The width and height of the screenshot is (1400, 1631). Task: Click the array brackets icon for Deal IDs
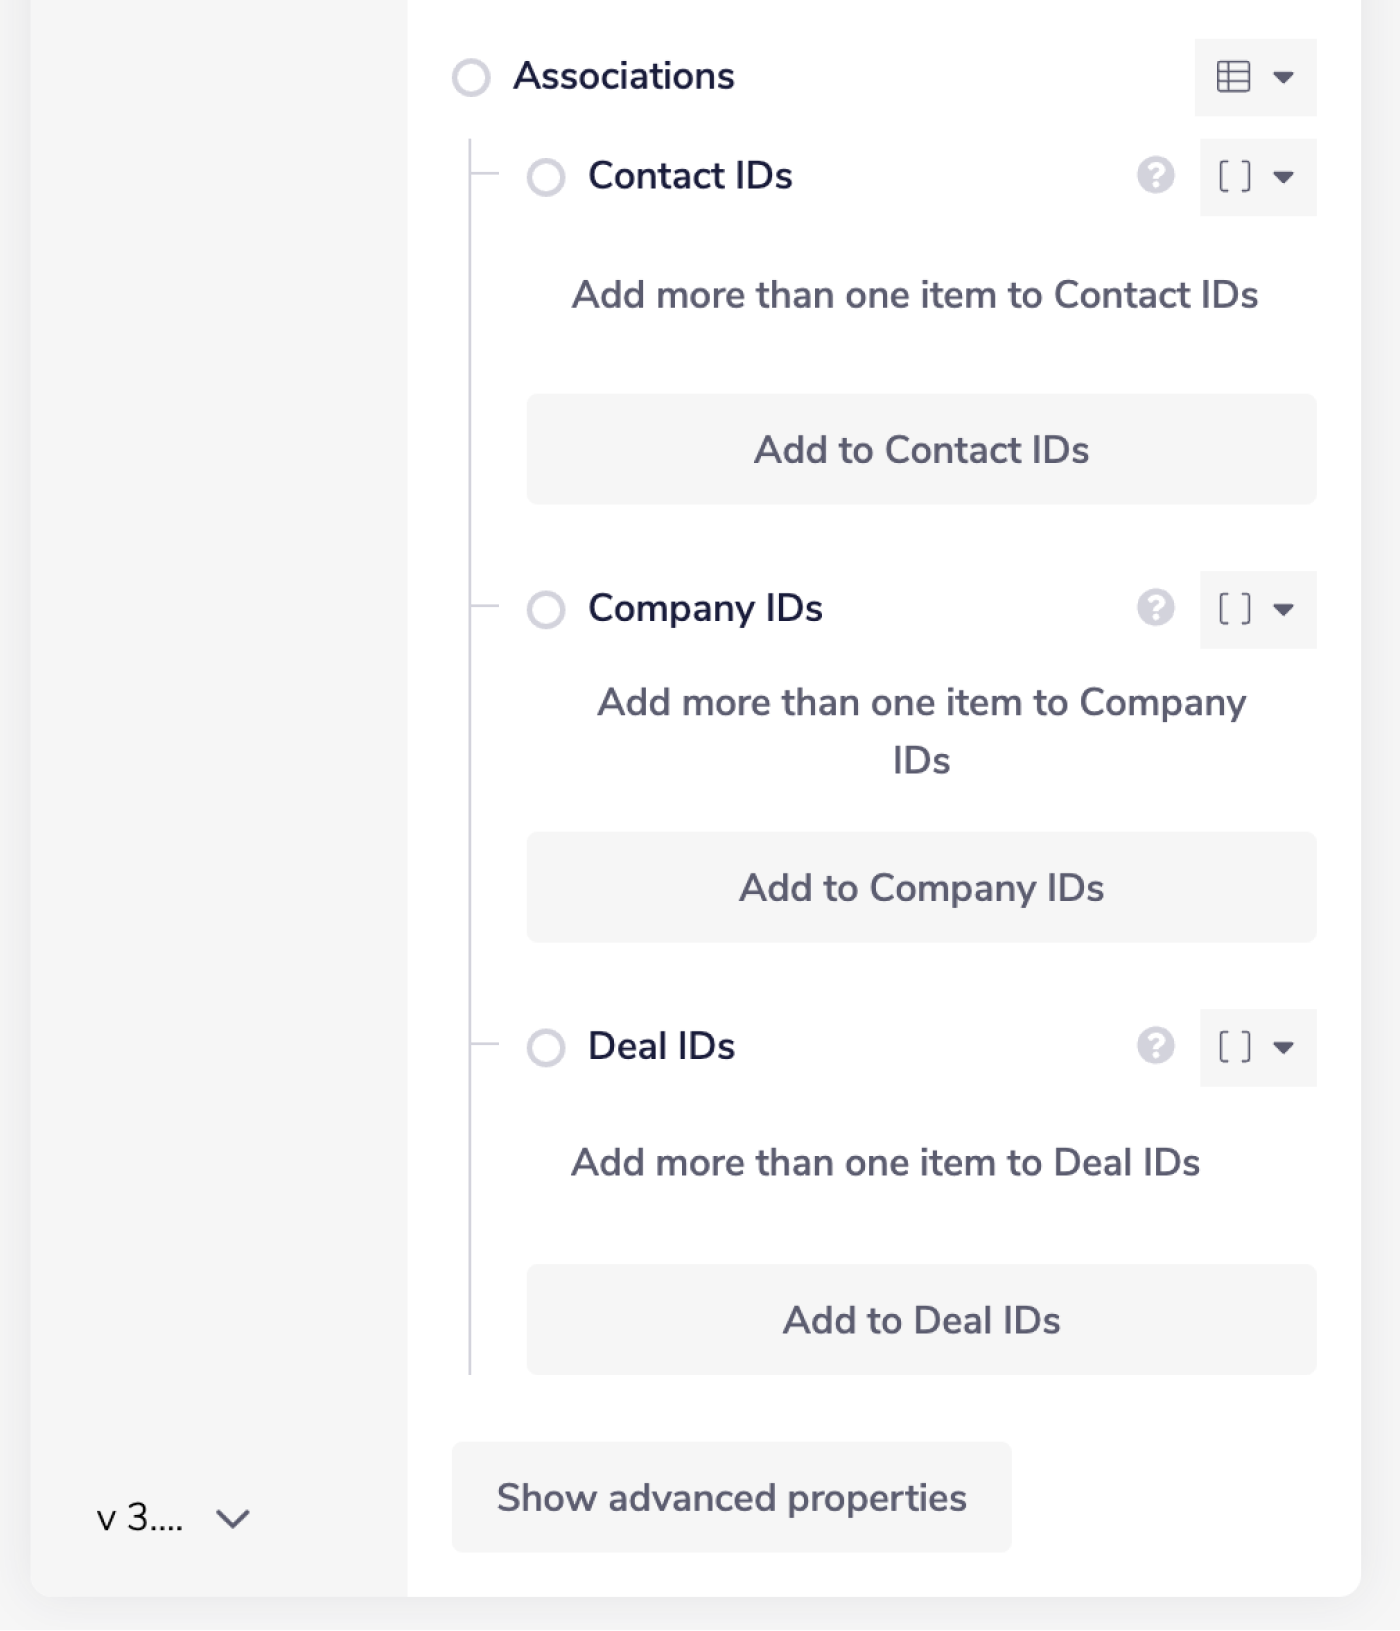click(x=1237, y=1047)
